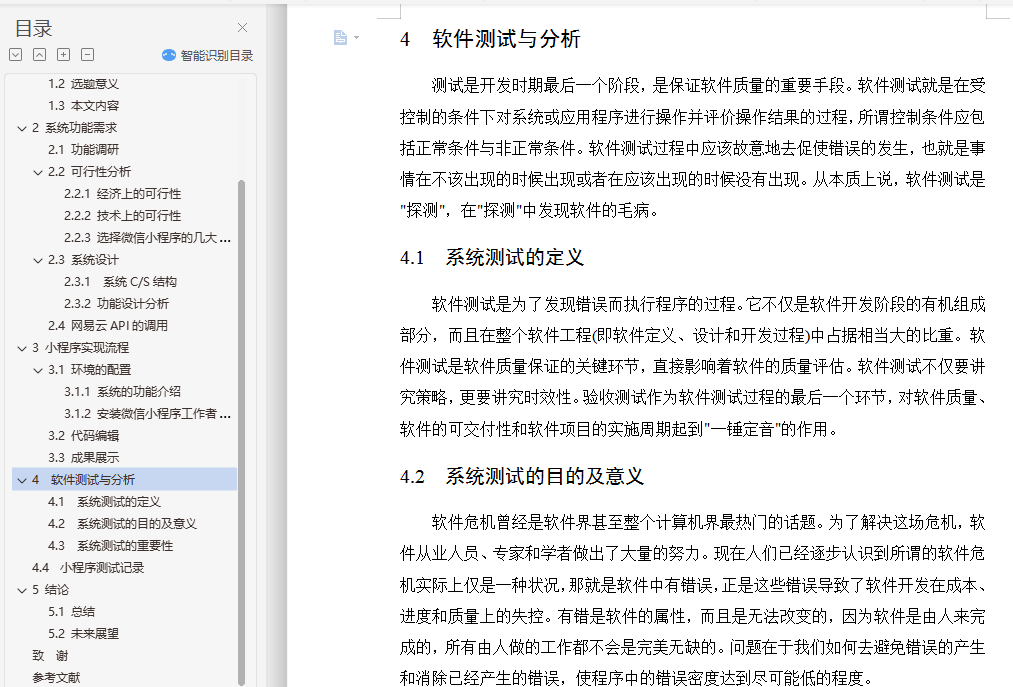Screen dimensions: 1013x687
Task: Open outline entry 3.1.2 安装微信小程序工作者
Action: tap(147, 414)
